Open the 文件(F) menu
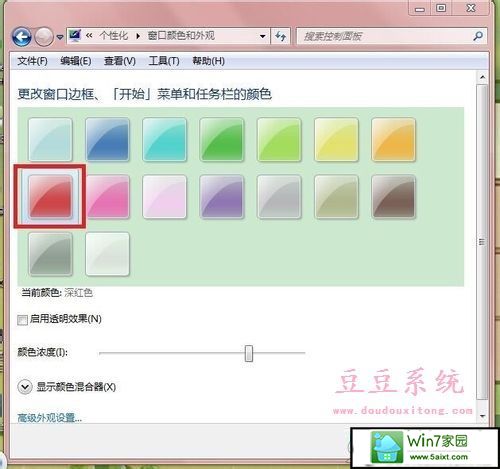This screenshot has width=500, height=469. [32, 61]
